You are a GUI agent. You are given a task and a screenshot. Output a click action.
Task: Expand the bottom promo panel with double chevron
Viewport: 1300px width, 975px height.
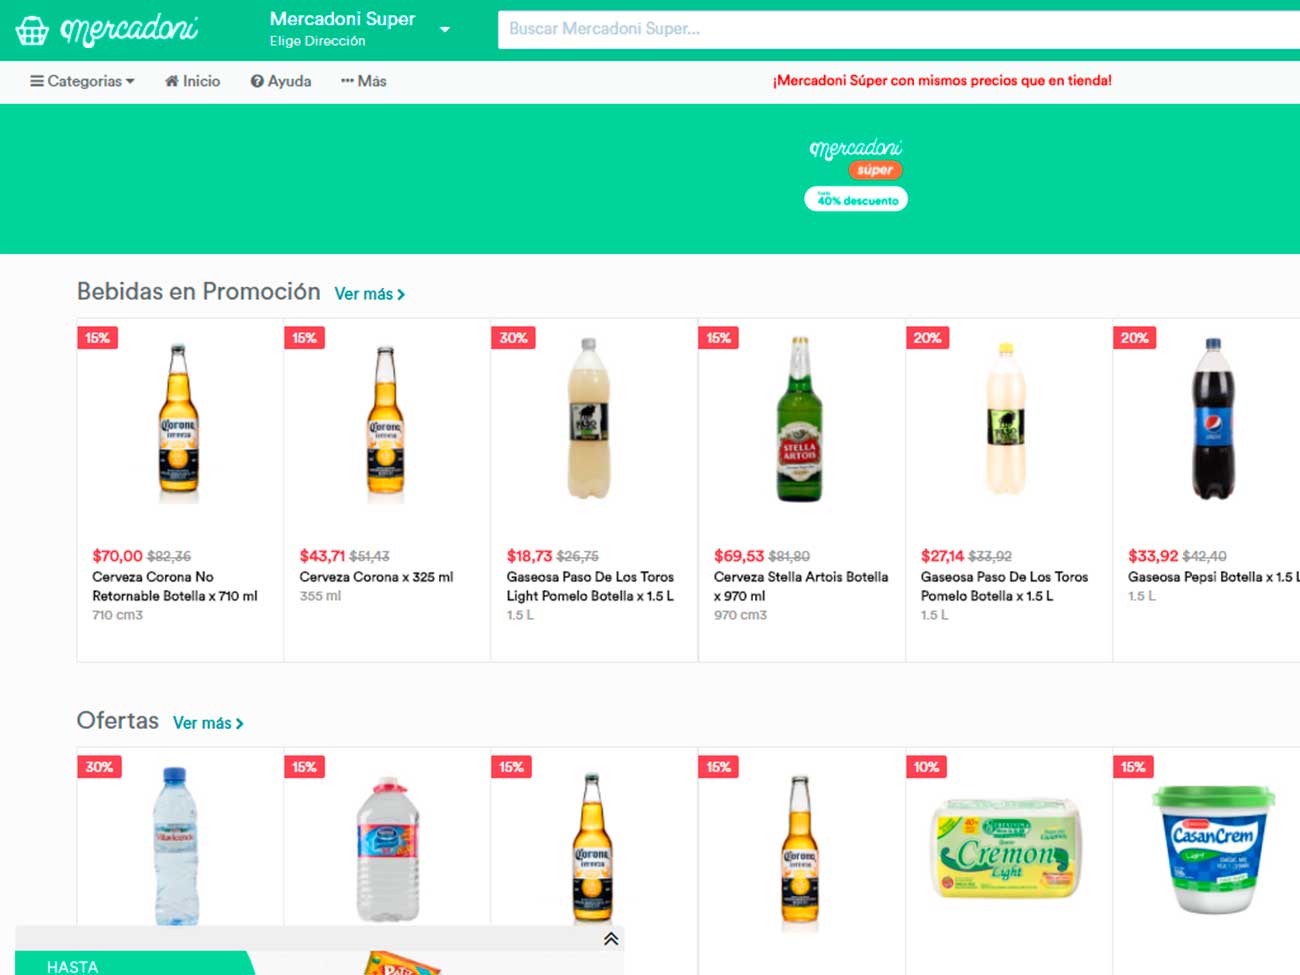click(x=611, y=939)
